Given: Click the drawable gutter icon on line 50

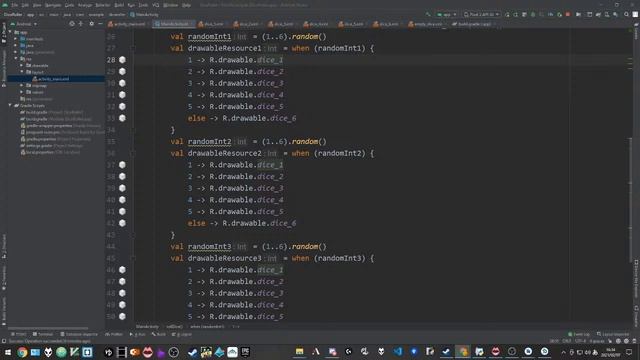Looking at the screenshot, I should pyautogui.click(x=122, y=316).
